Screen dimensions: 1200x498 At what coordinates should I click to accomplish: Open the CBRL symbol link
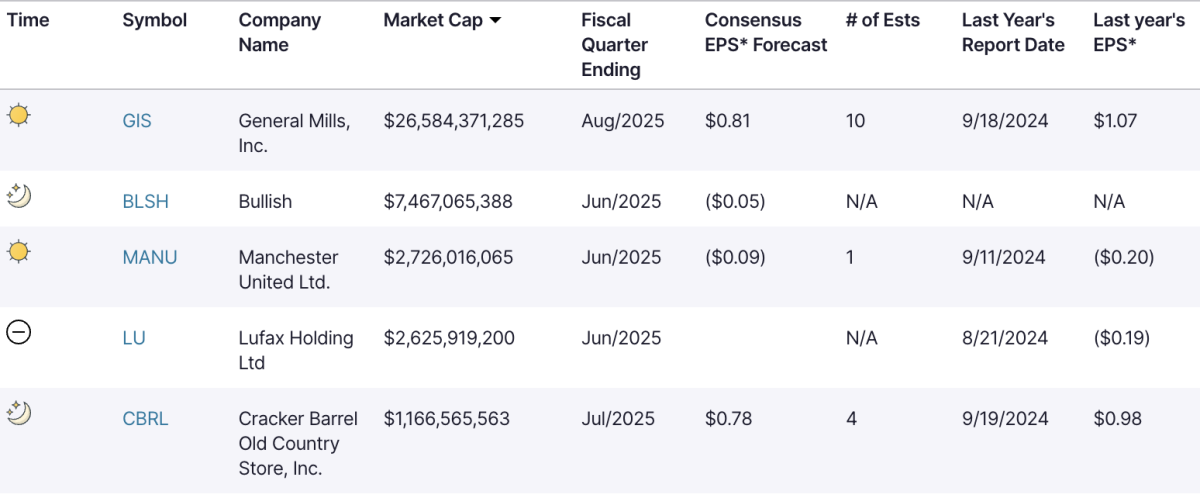tap(145, 419)
